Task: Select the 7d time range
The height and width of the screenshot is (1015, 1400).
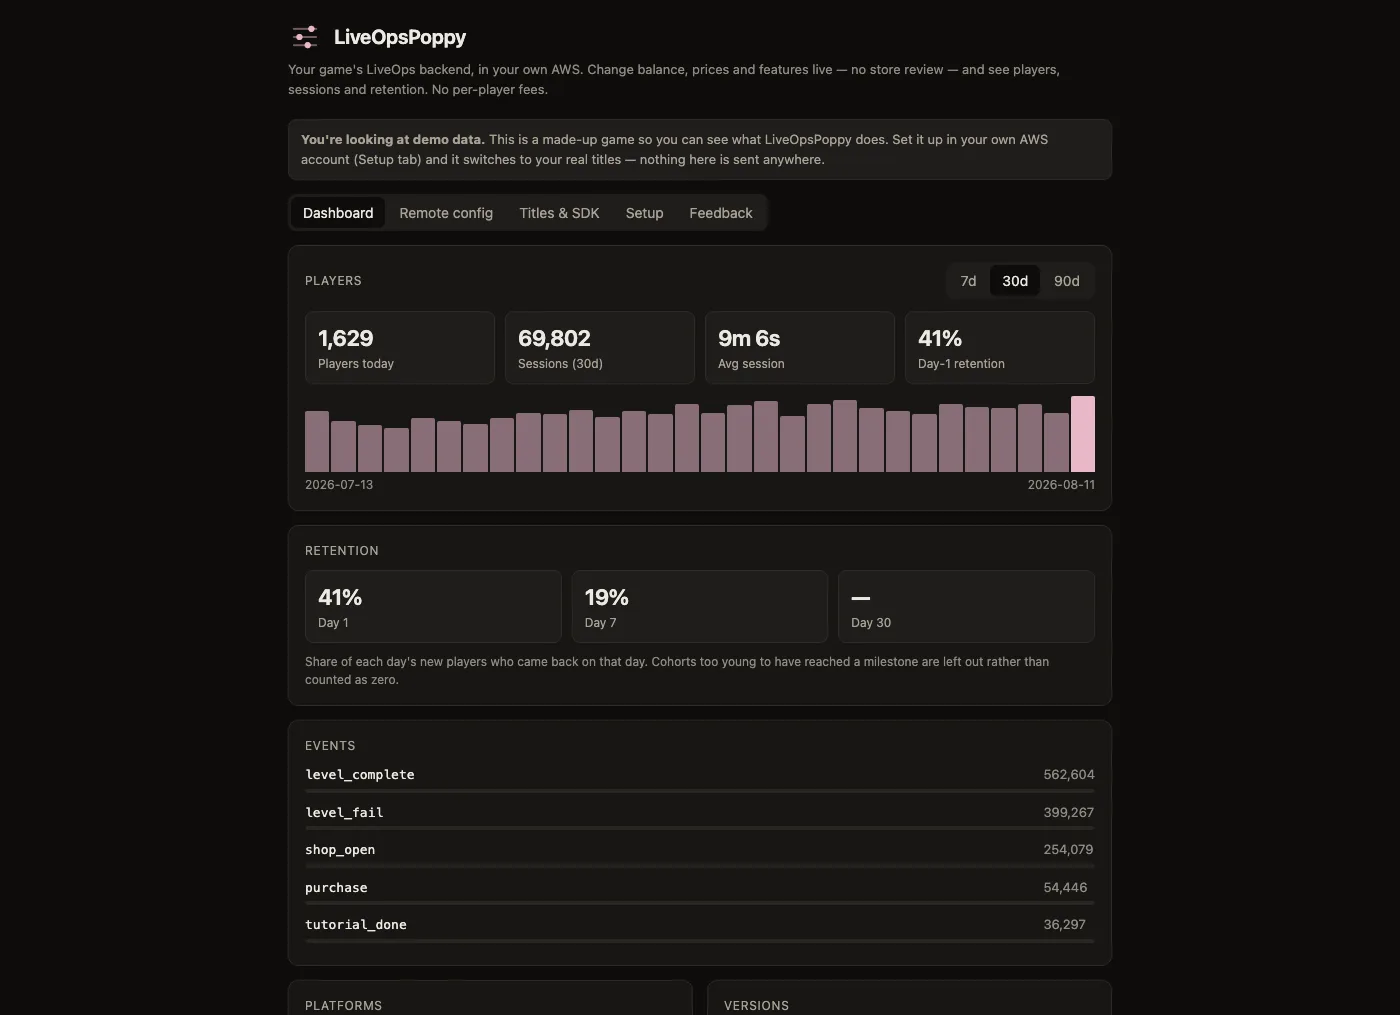Action: tap(968, 281)
